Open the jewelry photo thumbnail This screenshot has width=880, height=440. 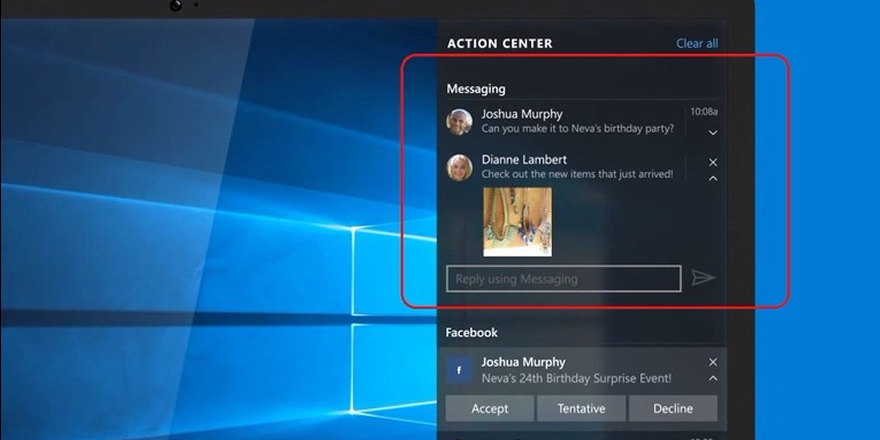[517, 222]
